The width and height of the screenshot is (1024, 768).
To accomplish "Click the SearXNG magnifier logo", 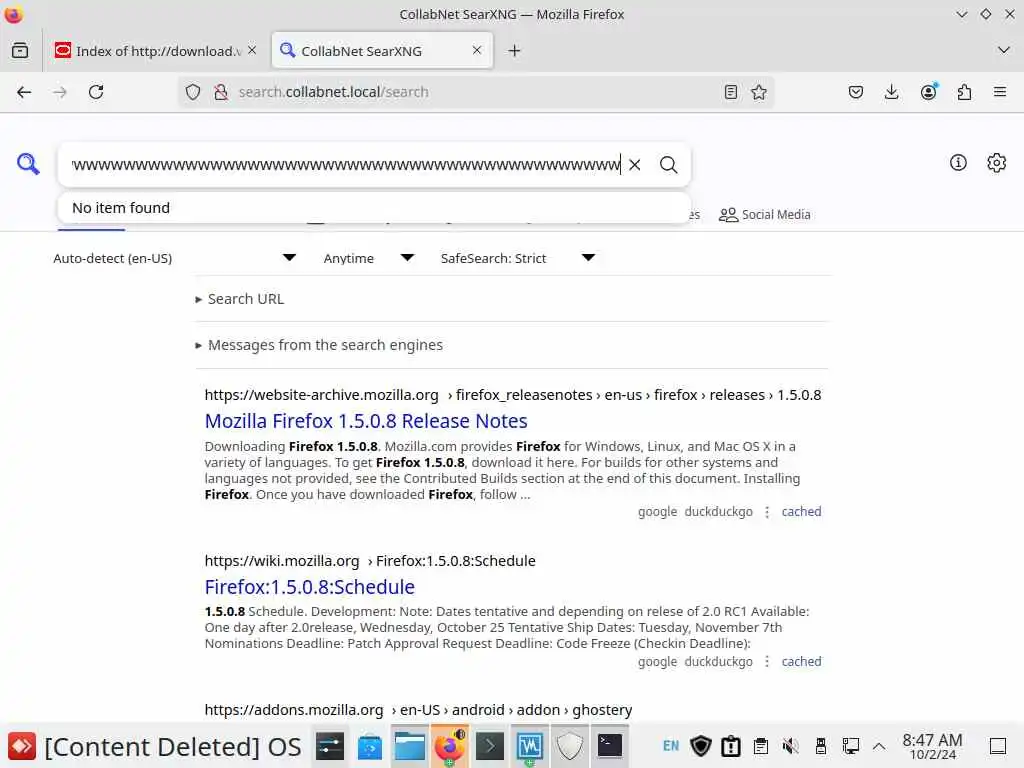I will pyautogui.click(x=28, y=164).
